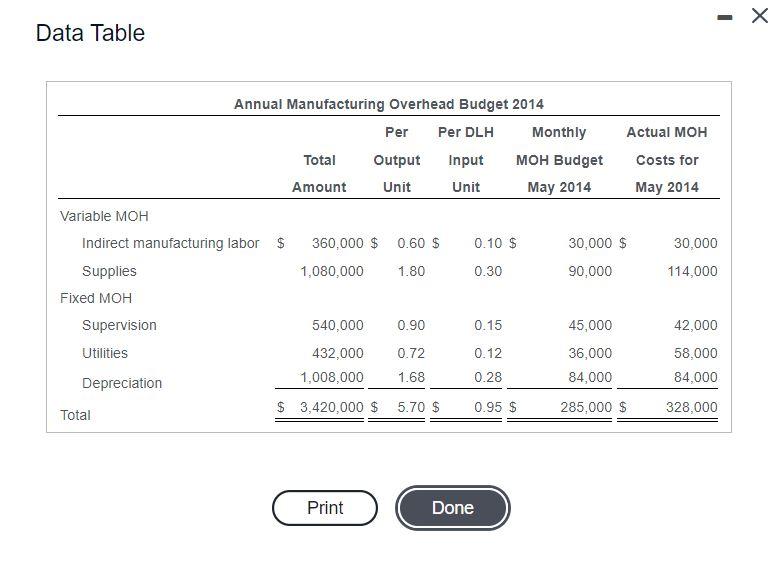Click the Total Amount column header
The height and width of the screenshot is (566, 783).
pos(319,173)
